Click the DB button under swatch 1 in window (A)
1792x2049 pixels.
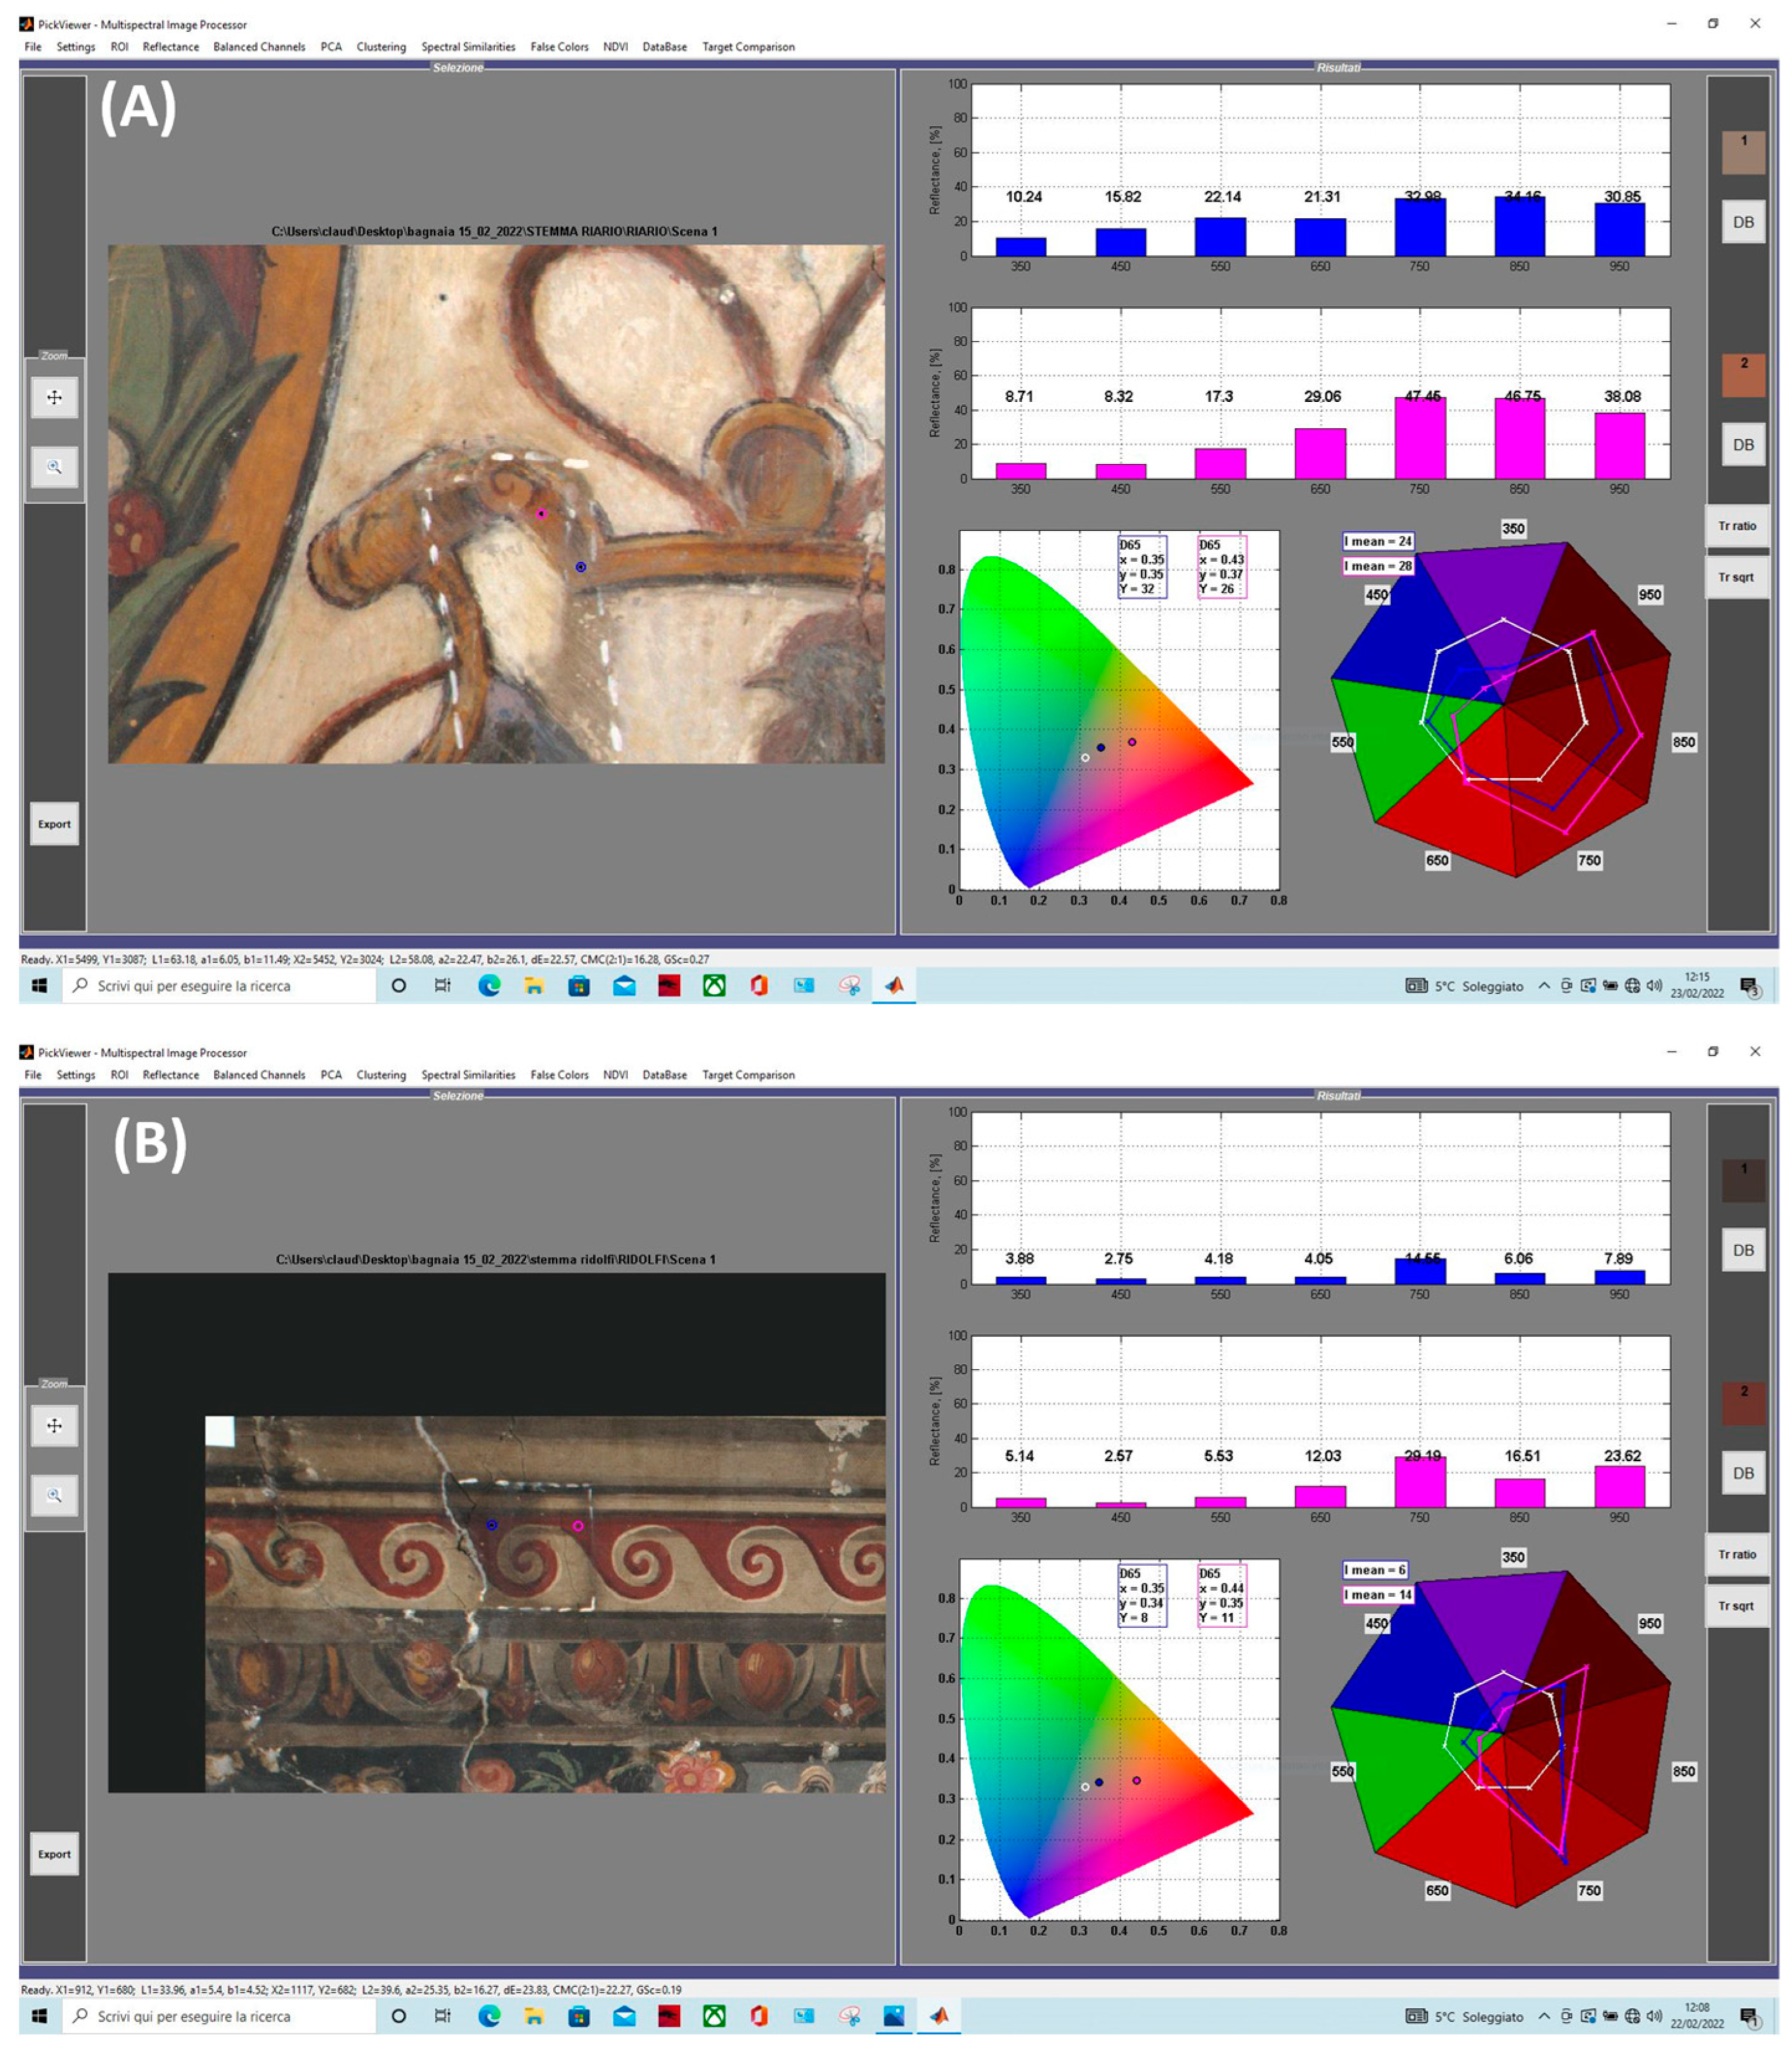click(1743, 222)
